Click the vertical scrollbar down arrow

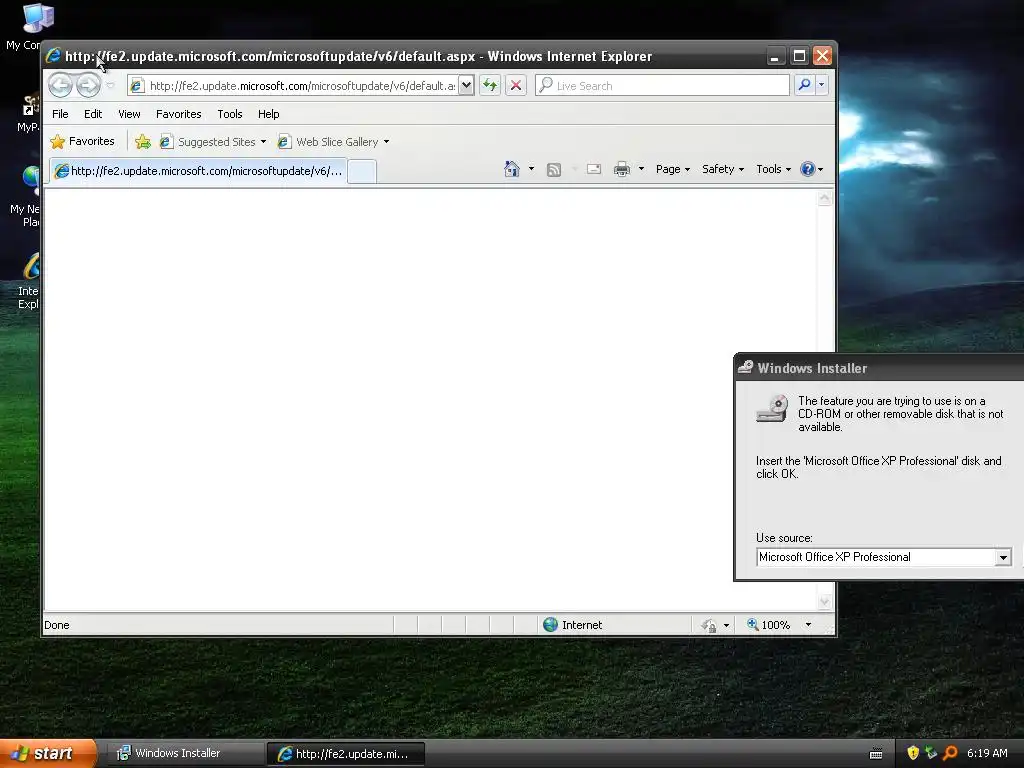coord(825,601)
